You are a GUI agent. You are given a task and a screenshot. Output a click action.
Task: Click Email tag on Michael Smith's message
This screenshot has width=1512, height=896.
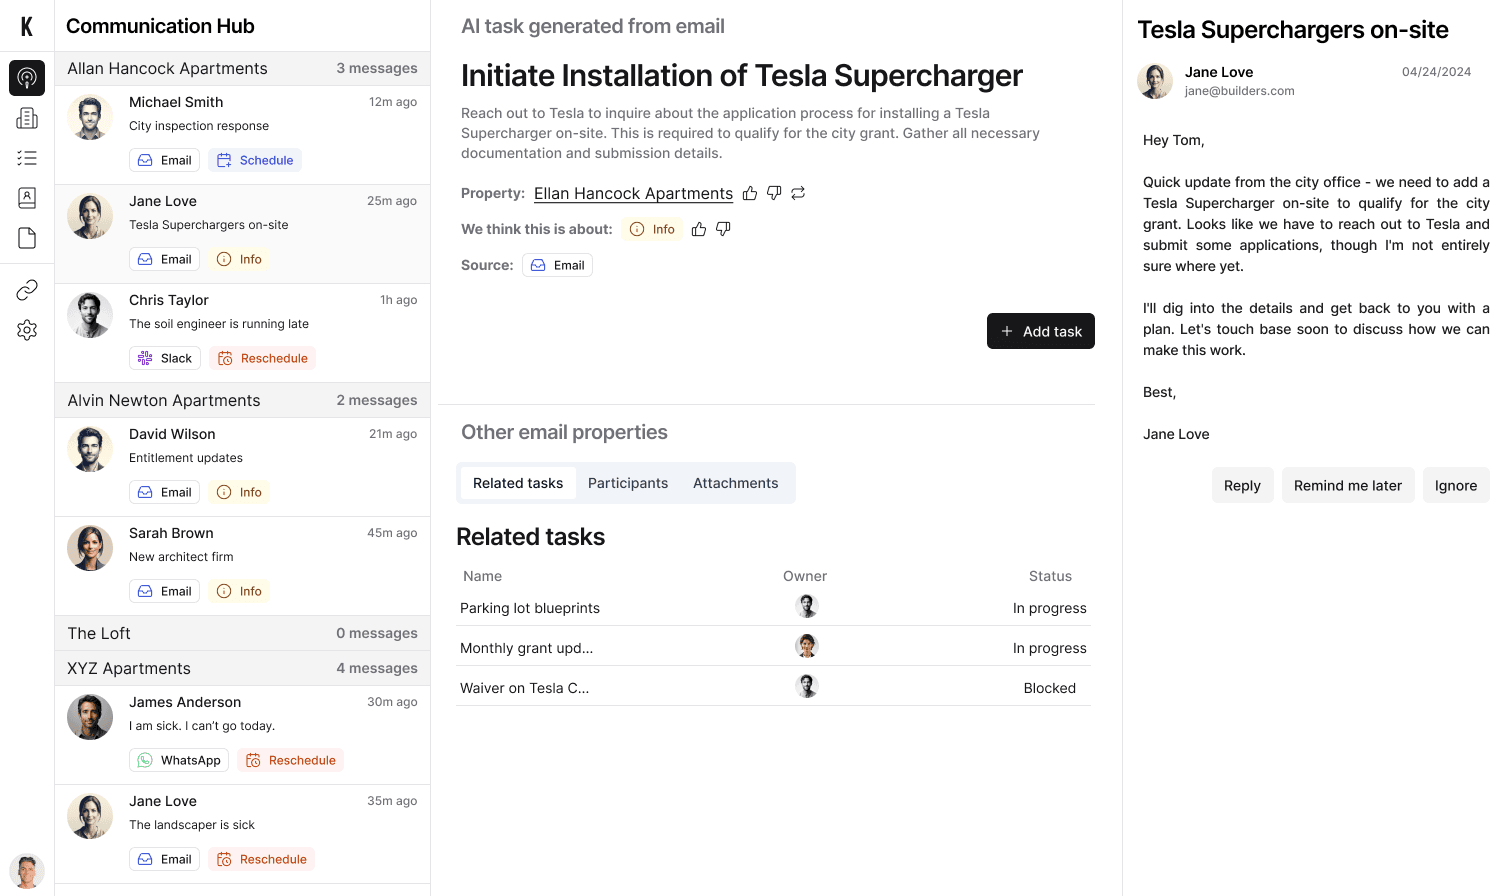164,160
